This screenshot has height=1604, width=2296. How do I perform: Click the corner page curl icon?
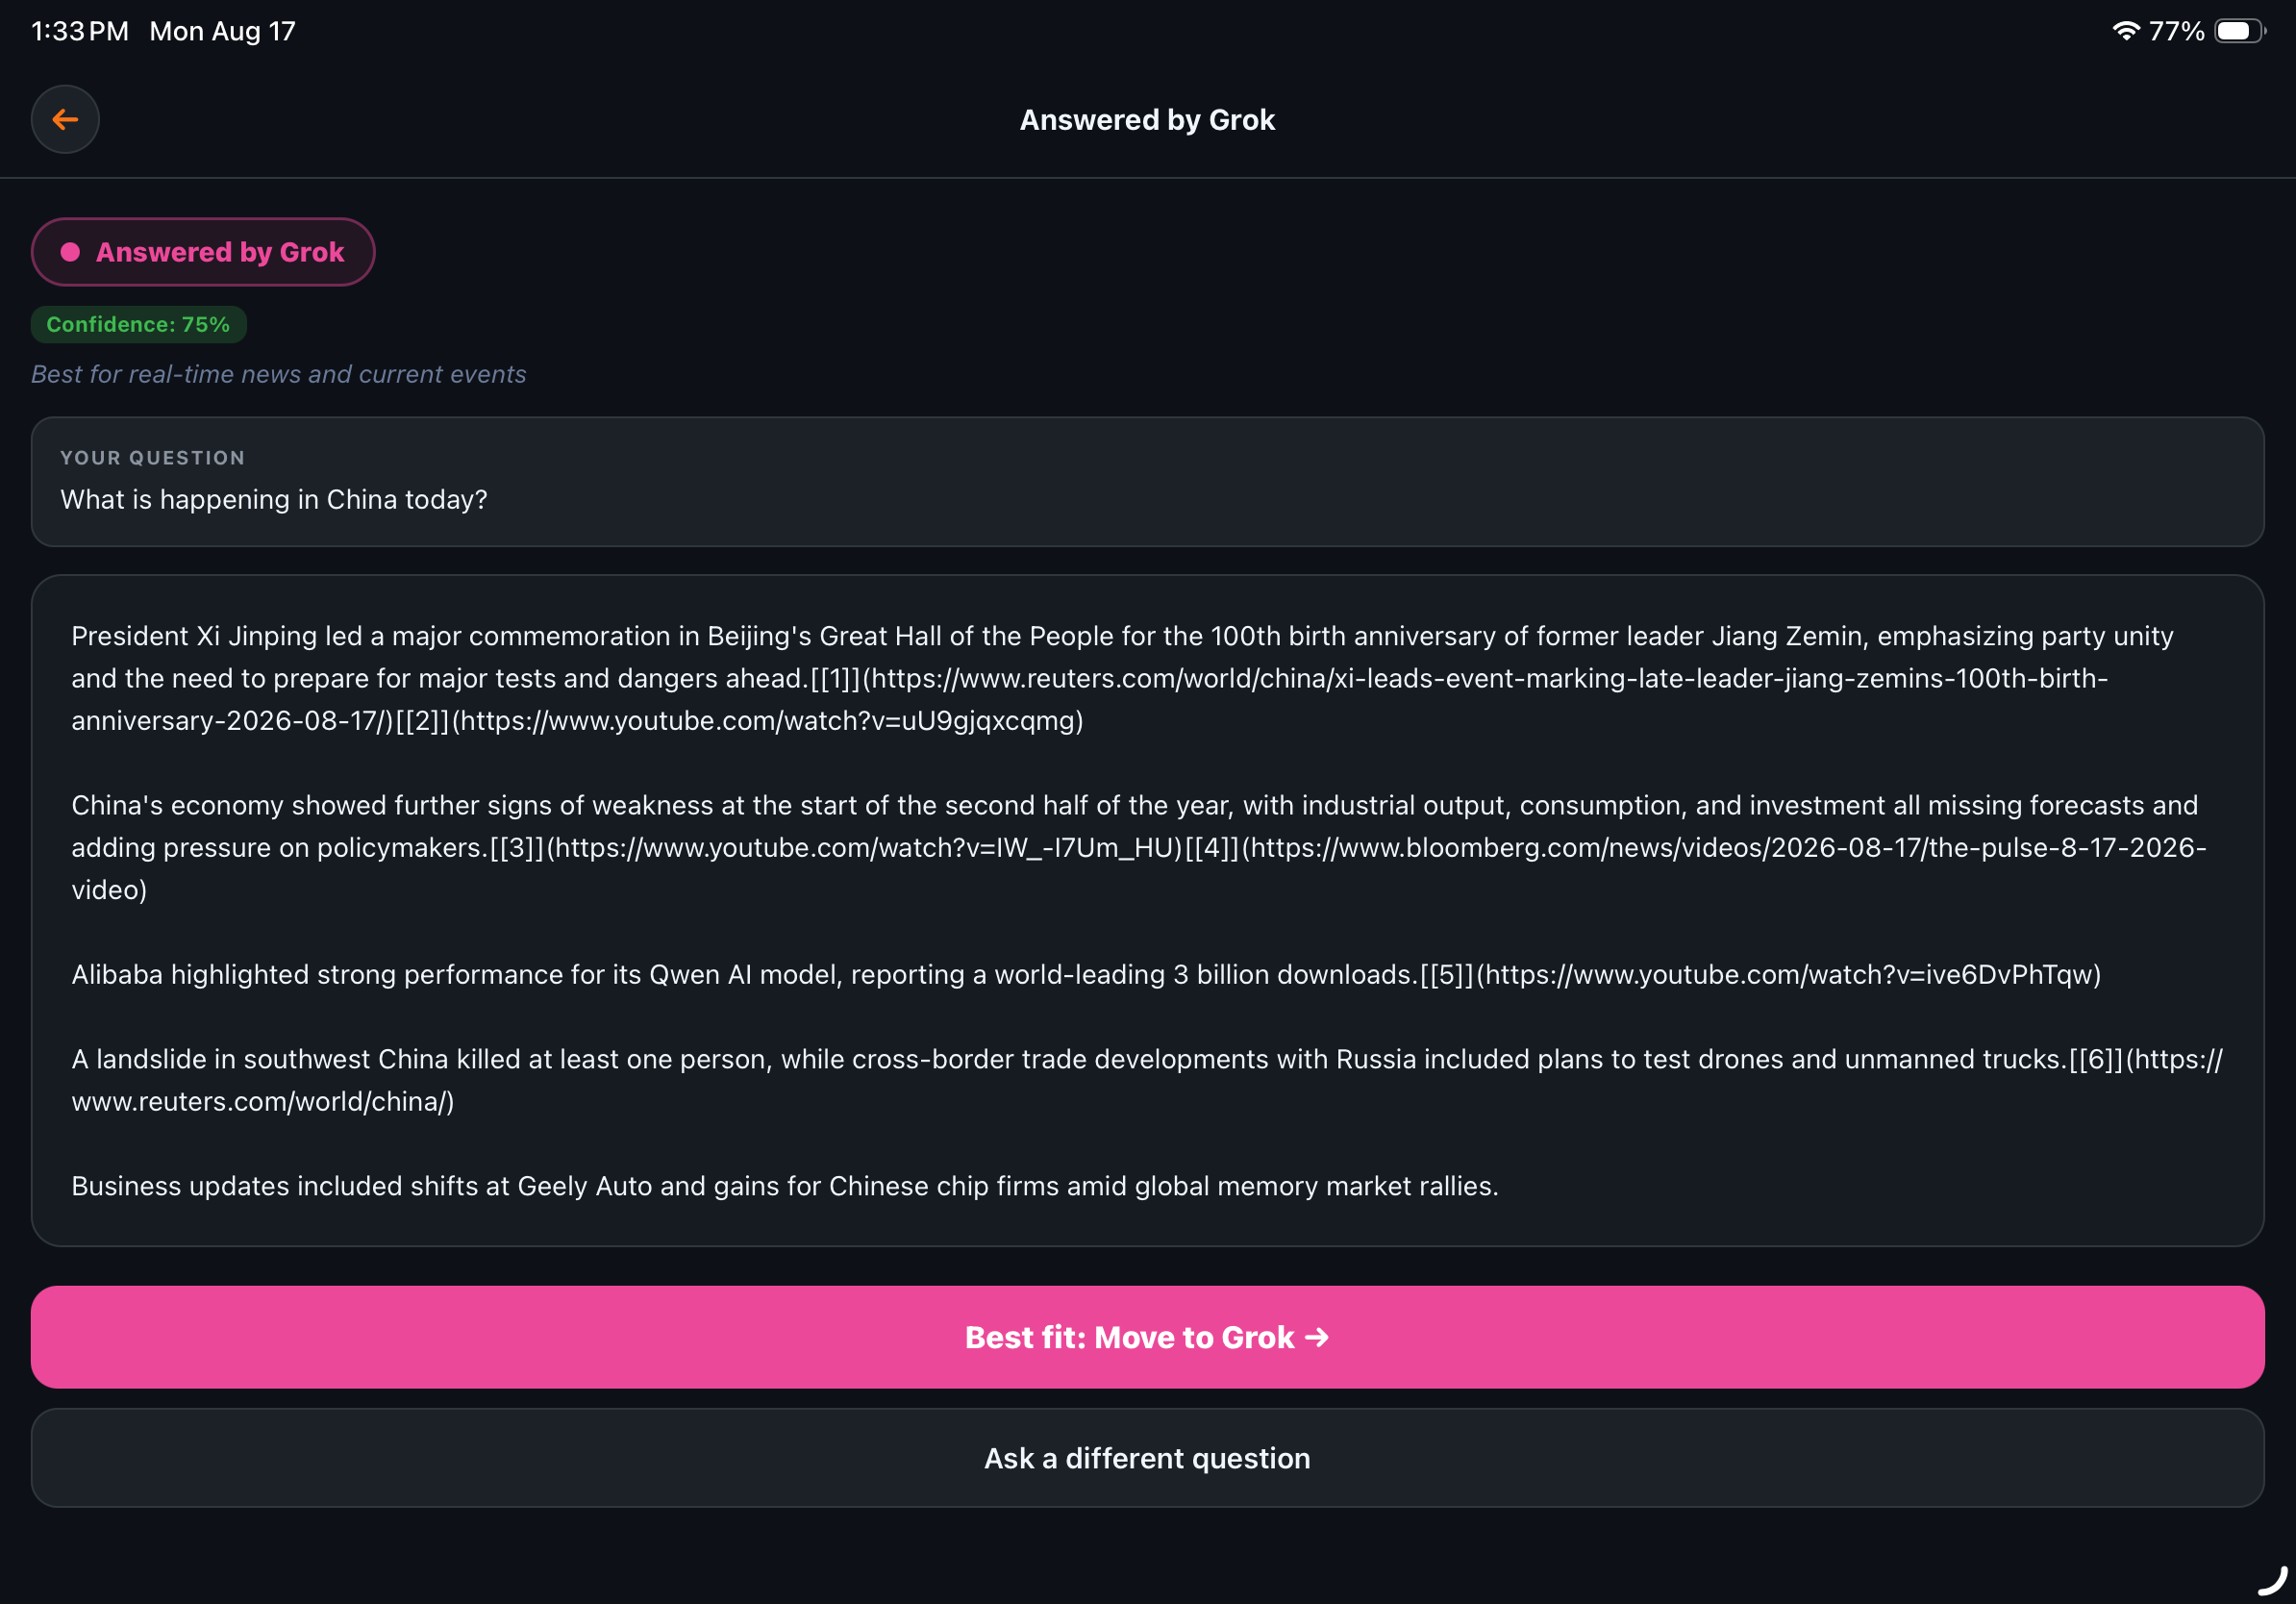[2272, 1581]
